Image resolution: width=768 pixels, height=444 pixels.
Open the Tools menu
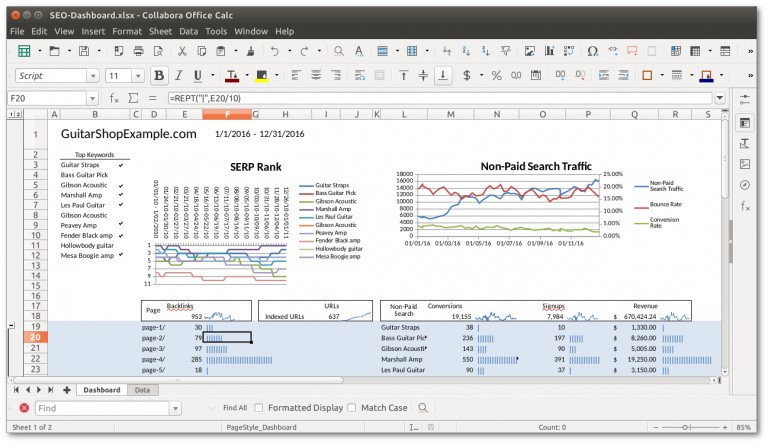pos(216,31)
